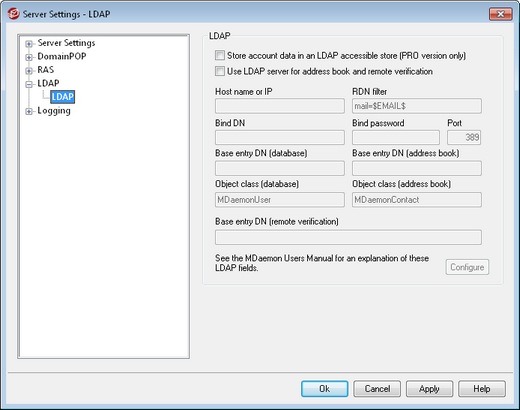Click the MDaemon icon in title bar
520x410 pixels.
click(x=13, y=14)
